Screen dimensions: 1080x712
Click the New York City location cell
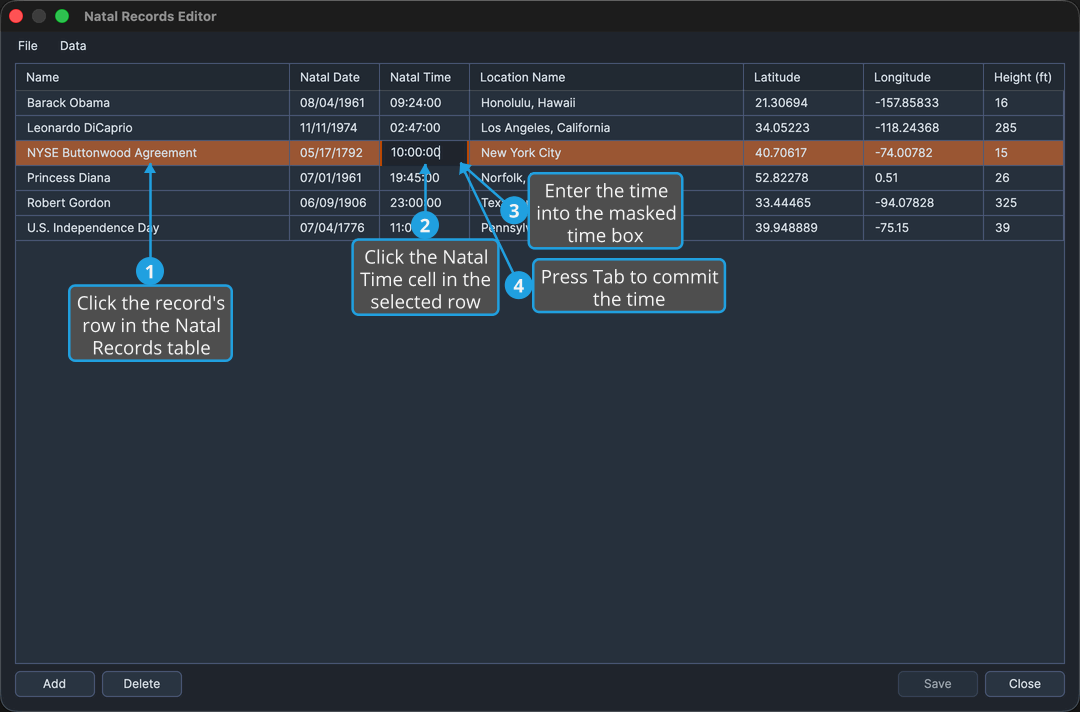tap(606, 153)
